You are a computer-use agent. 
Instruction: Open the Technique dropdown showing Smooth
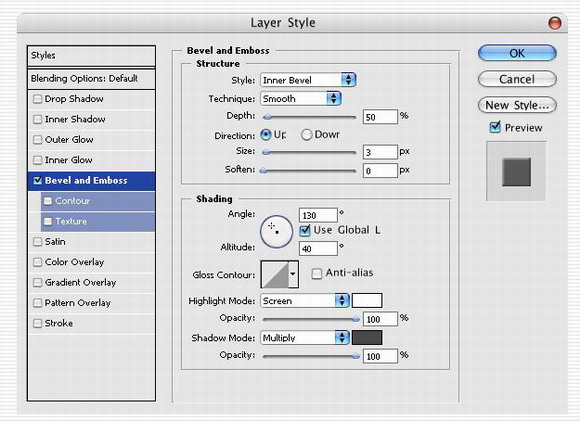[301, 98]
